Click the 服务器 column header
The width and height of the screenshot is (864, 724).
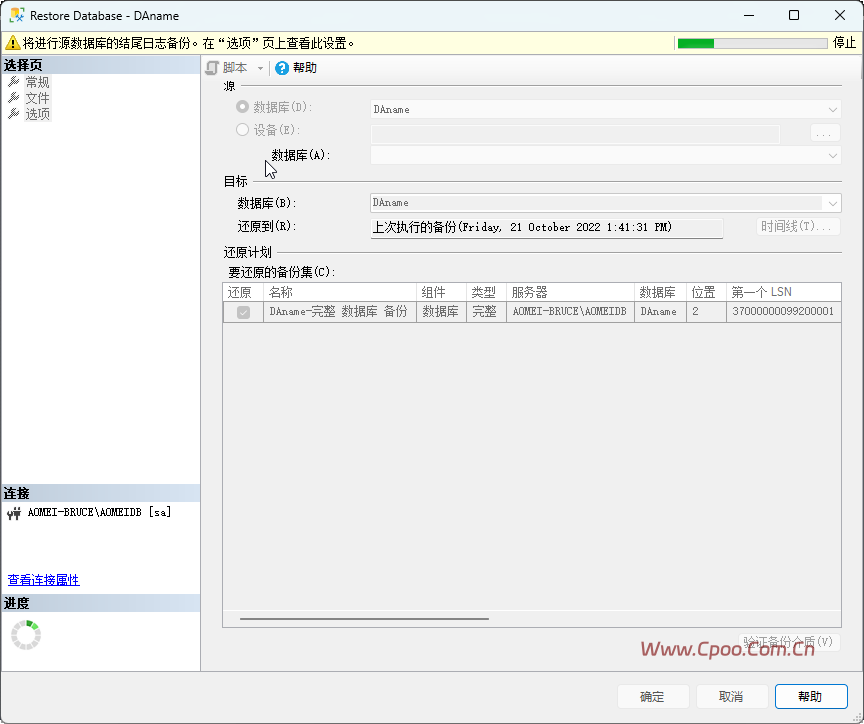(x=570, y=292)
